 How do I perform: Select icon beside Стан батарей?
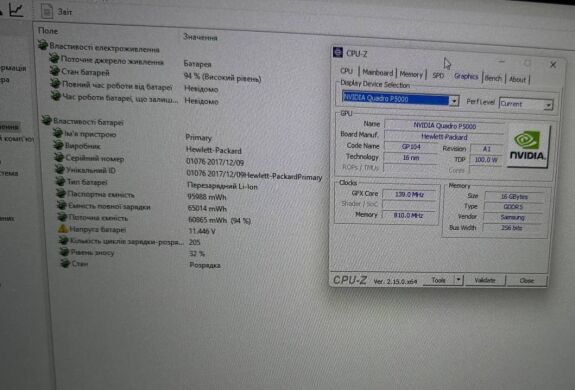[55, 70]
